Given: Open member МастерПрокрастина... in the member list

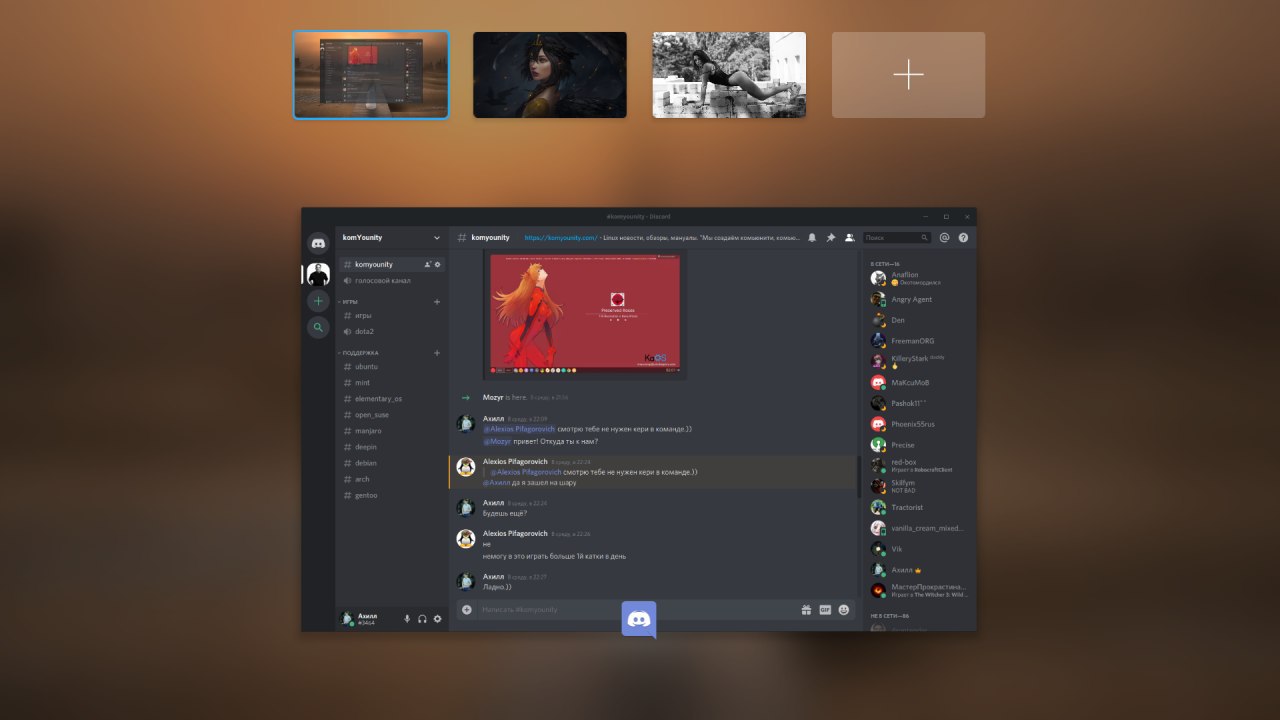Looking at the screenshot, I should click(917, 590).
